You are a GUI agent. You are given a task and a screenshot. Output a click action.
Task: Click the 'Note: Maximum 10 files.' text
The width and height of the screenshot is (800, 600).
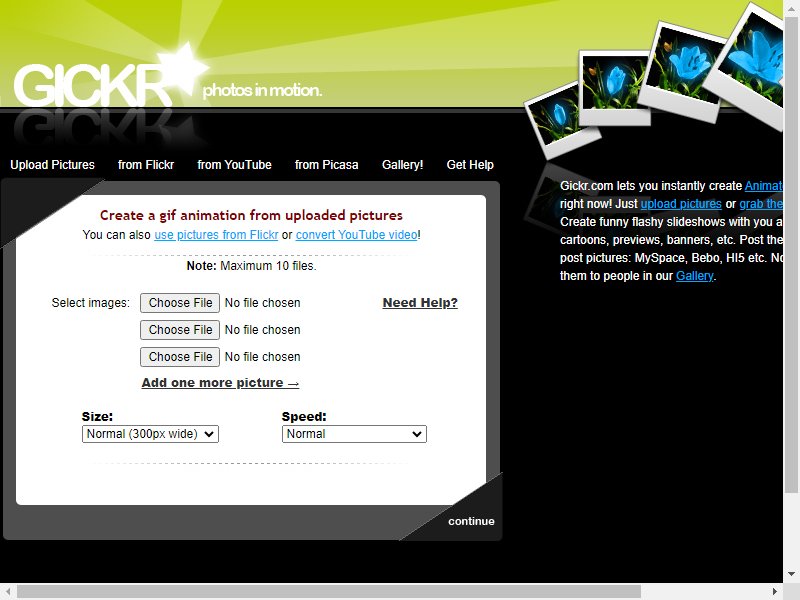click(251, 266)
